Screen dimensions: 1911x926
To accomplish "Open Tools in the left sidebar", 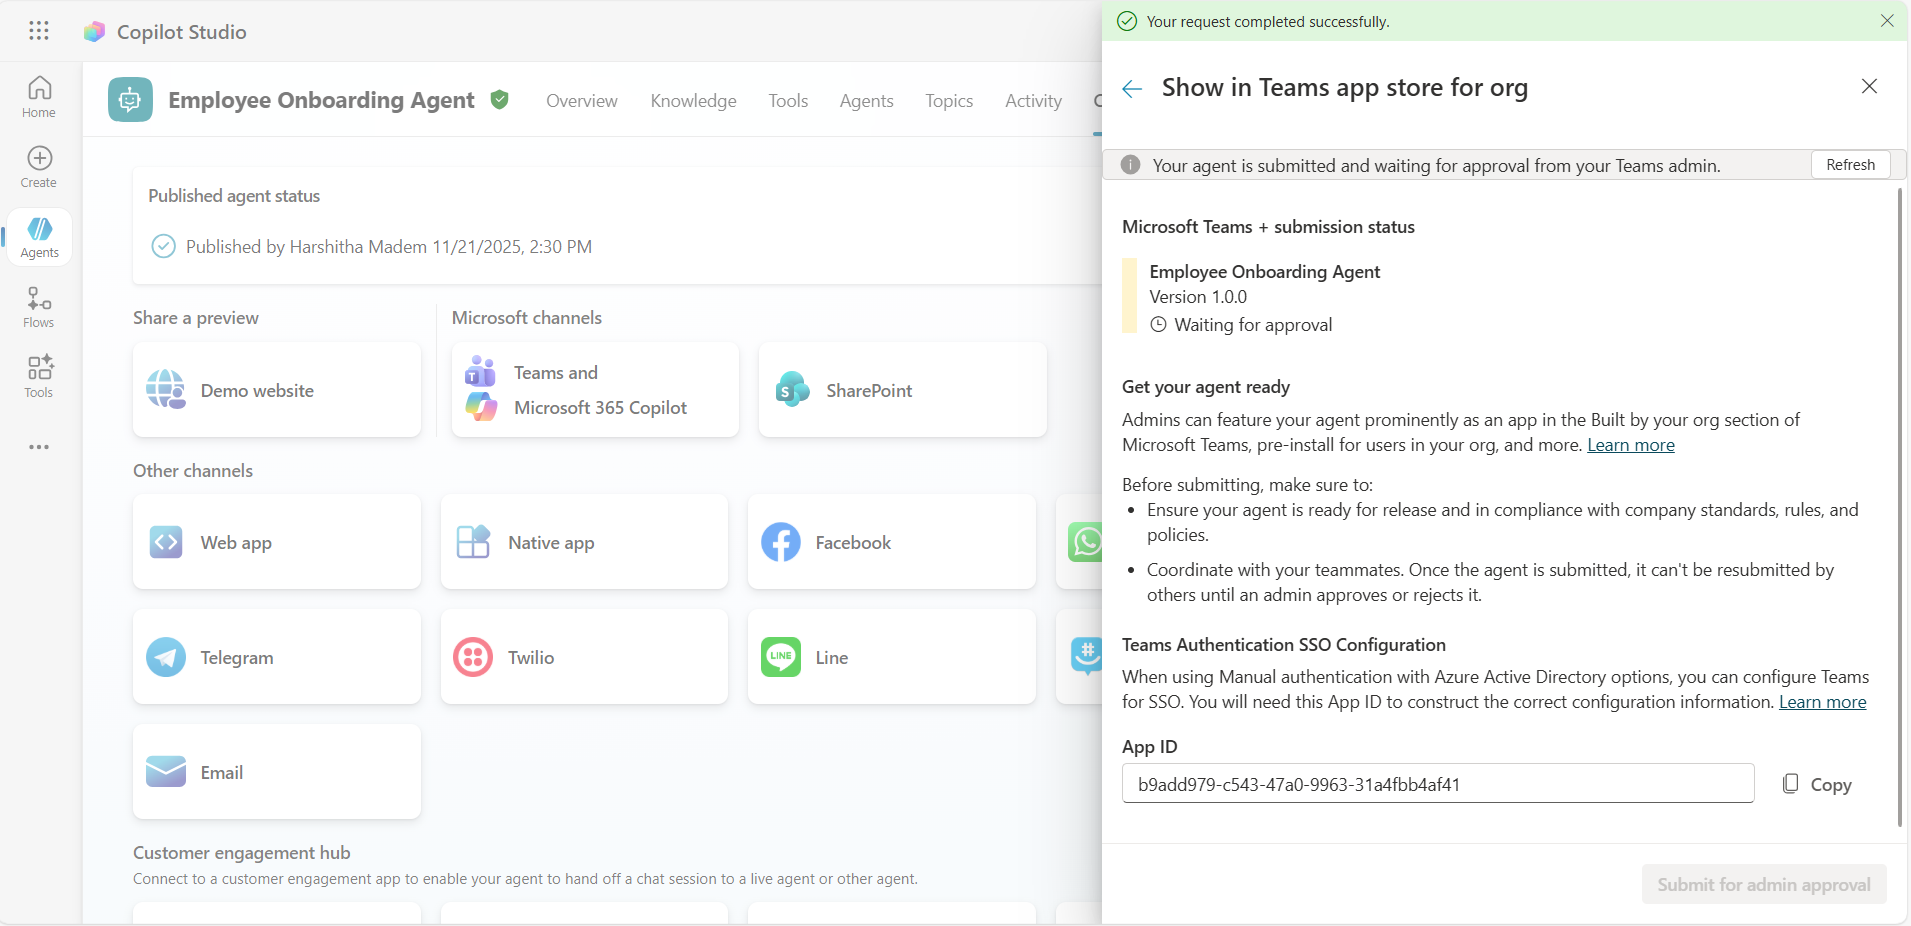I will [39, 377].
